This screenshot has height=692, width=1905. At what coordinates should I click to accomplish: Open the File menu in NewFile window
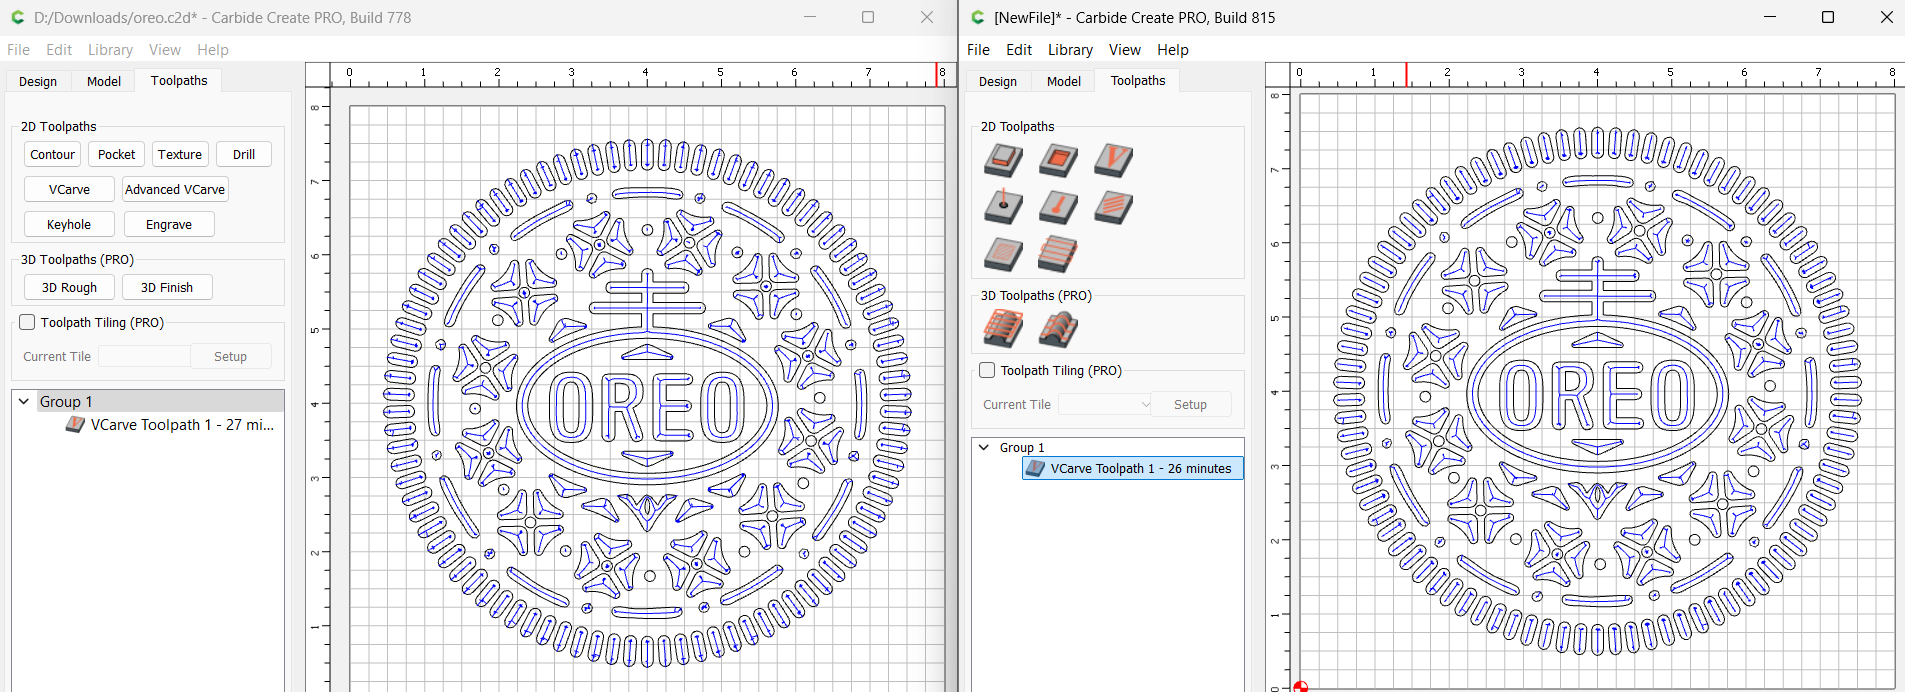tap(978, 49)
